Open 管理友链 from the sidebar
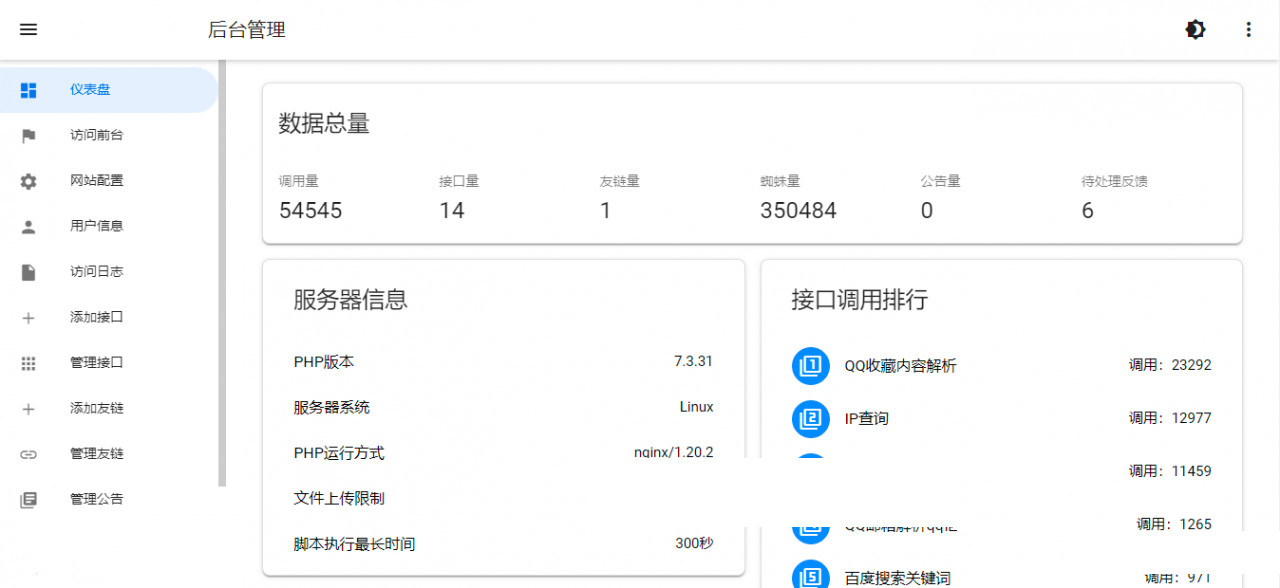Screen dimensions: 1280x588 point(108,454)
